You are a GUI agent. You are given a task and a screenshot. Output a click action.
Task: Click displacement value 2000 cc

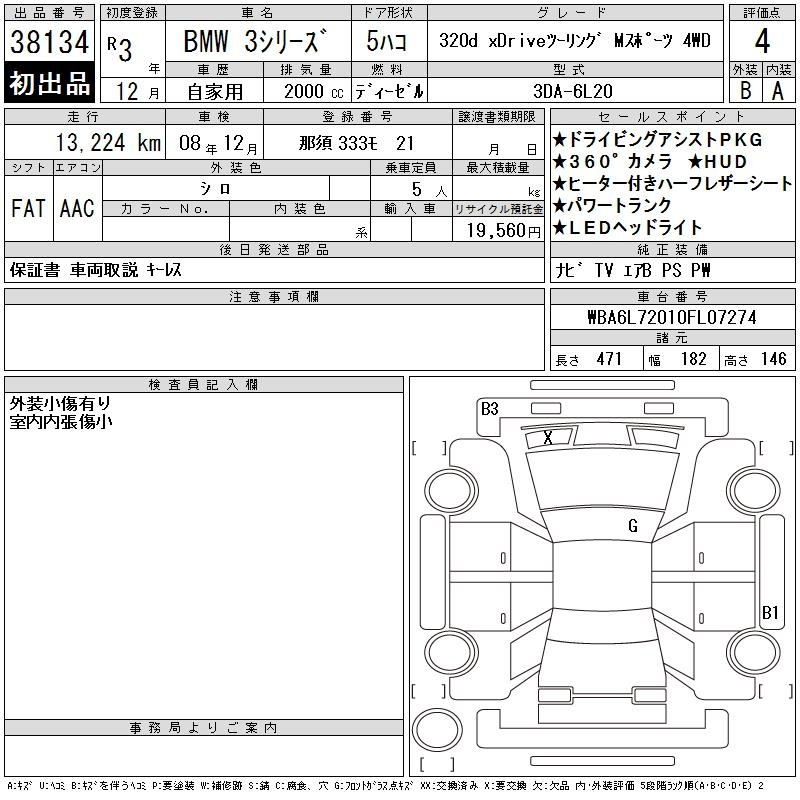[313, 91]
